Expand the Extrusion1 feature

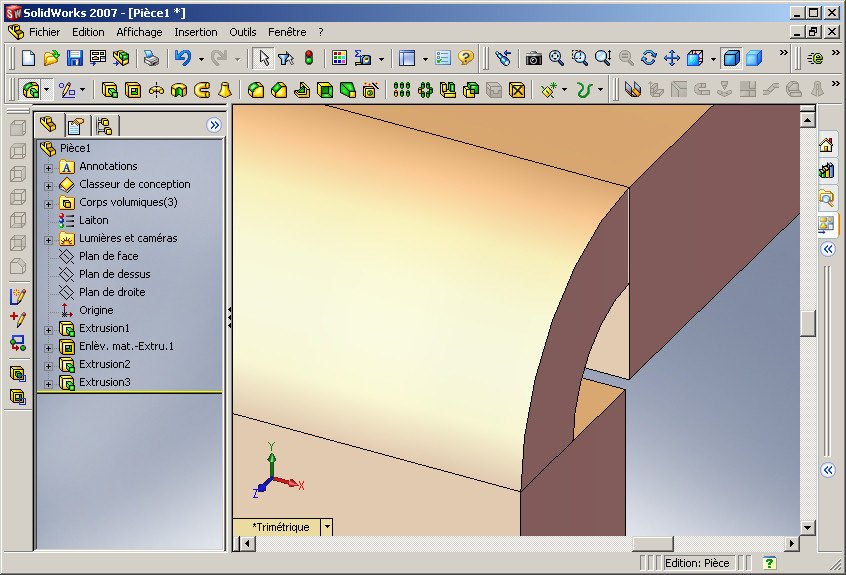(48, 330)
